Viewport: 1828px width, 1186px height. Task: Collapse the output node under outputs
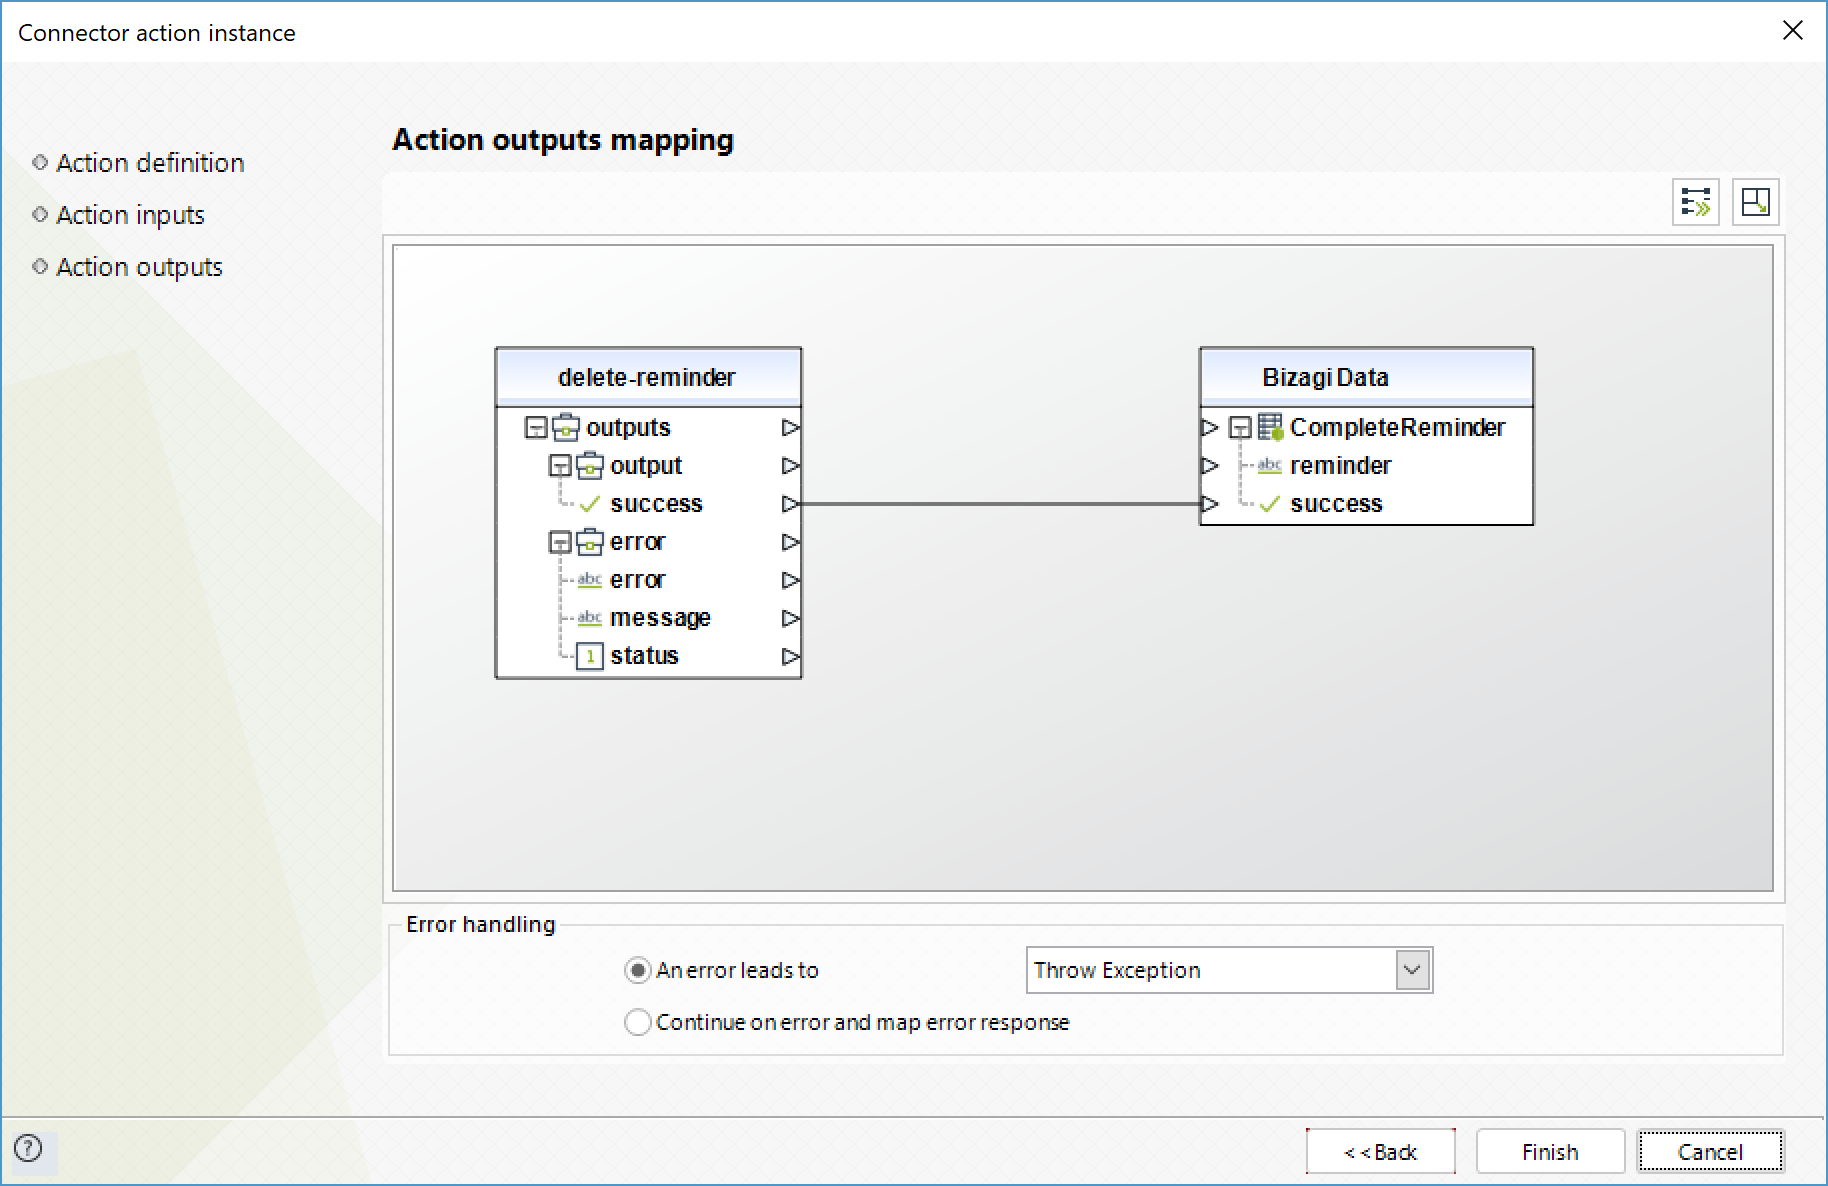pyautogui.click(x=560, y=466)
